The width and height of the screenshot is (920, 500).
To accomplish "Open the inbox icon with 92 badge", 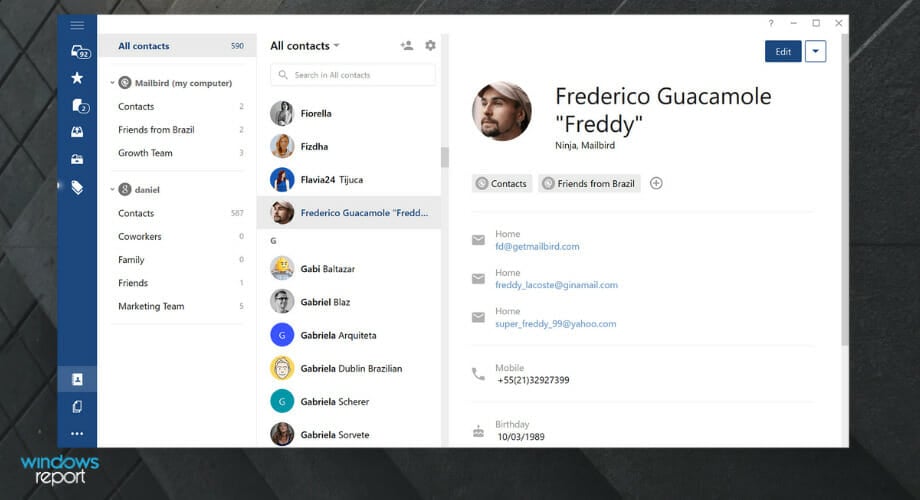I will point(79,52).
